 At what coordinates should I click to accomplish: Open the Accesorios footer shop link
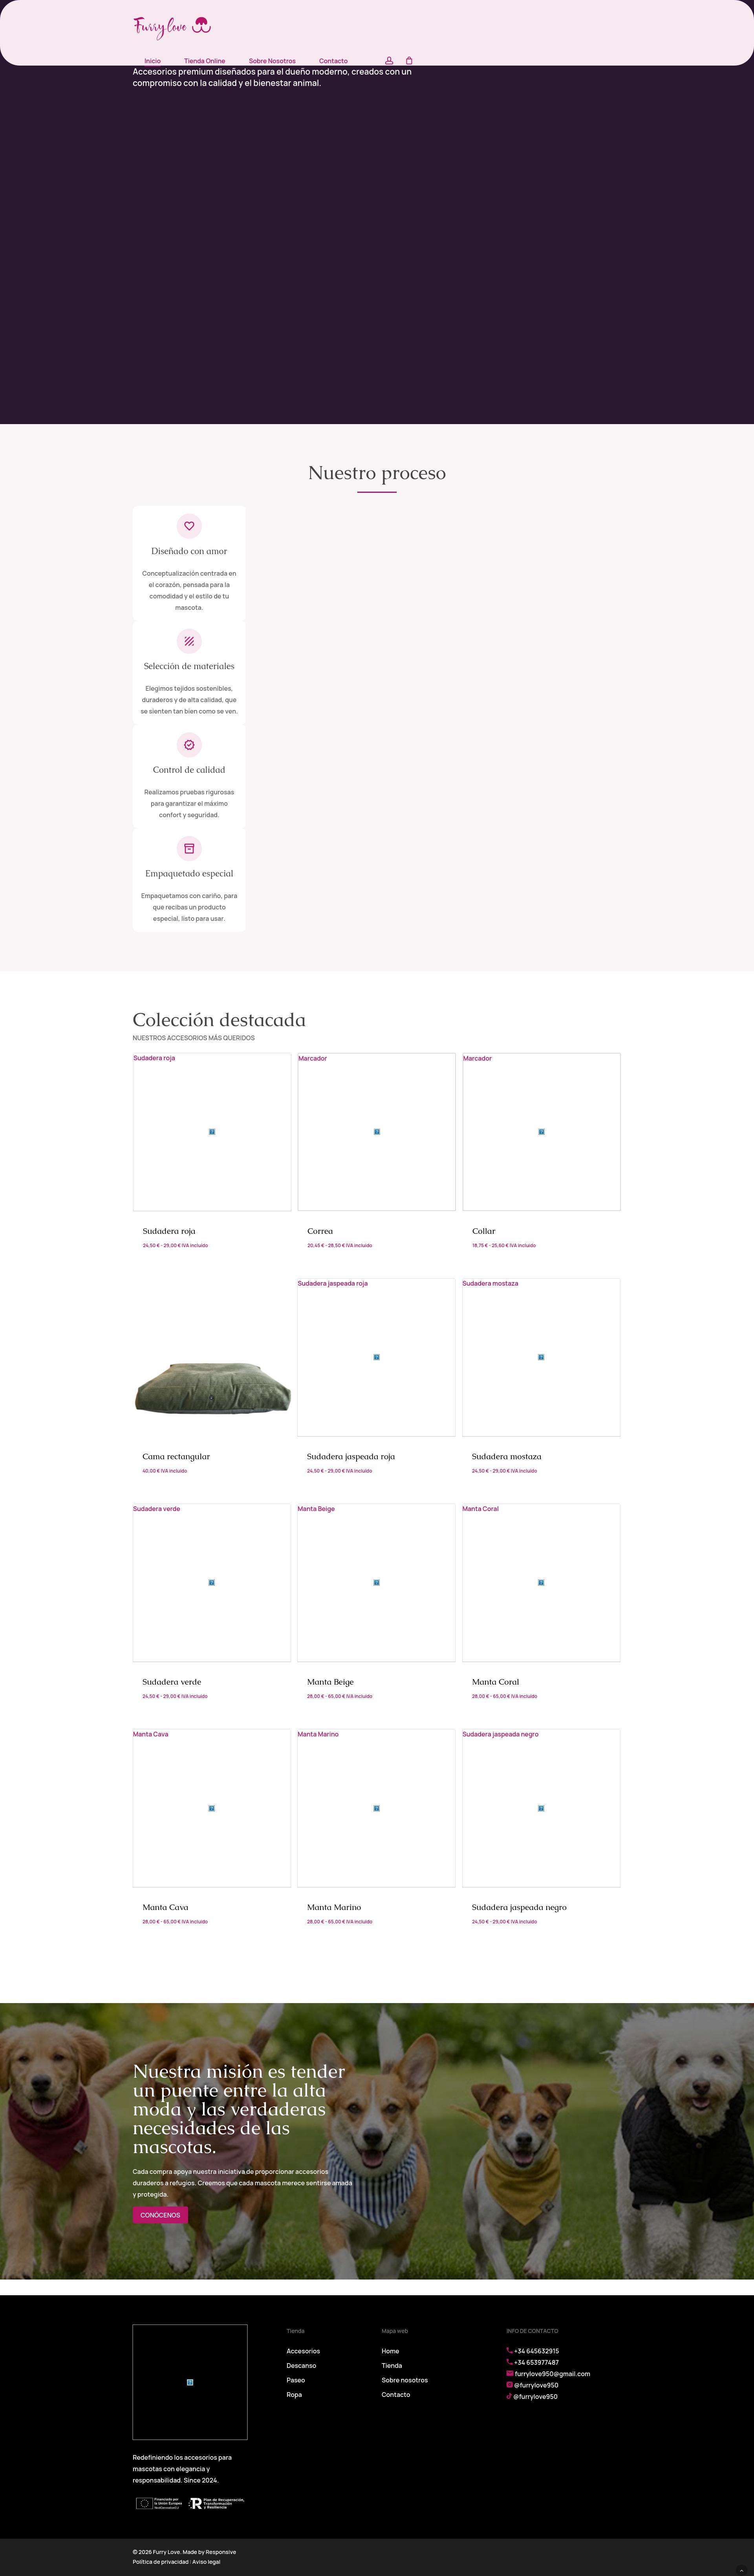pyautogui.click(x=303, y=2351)
